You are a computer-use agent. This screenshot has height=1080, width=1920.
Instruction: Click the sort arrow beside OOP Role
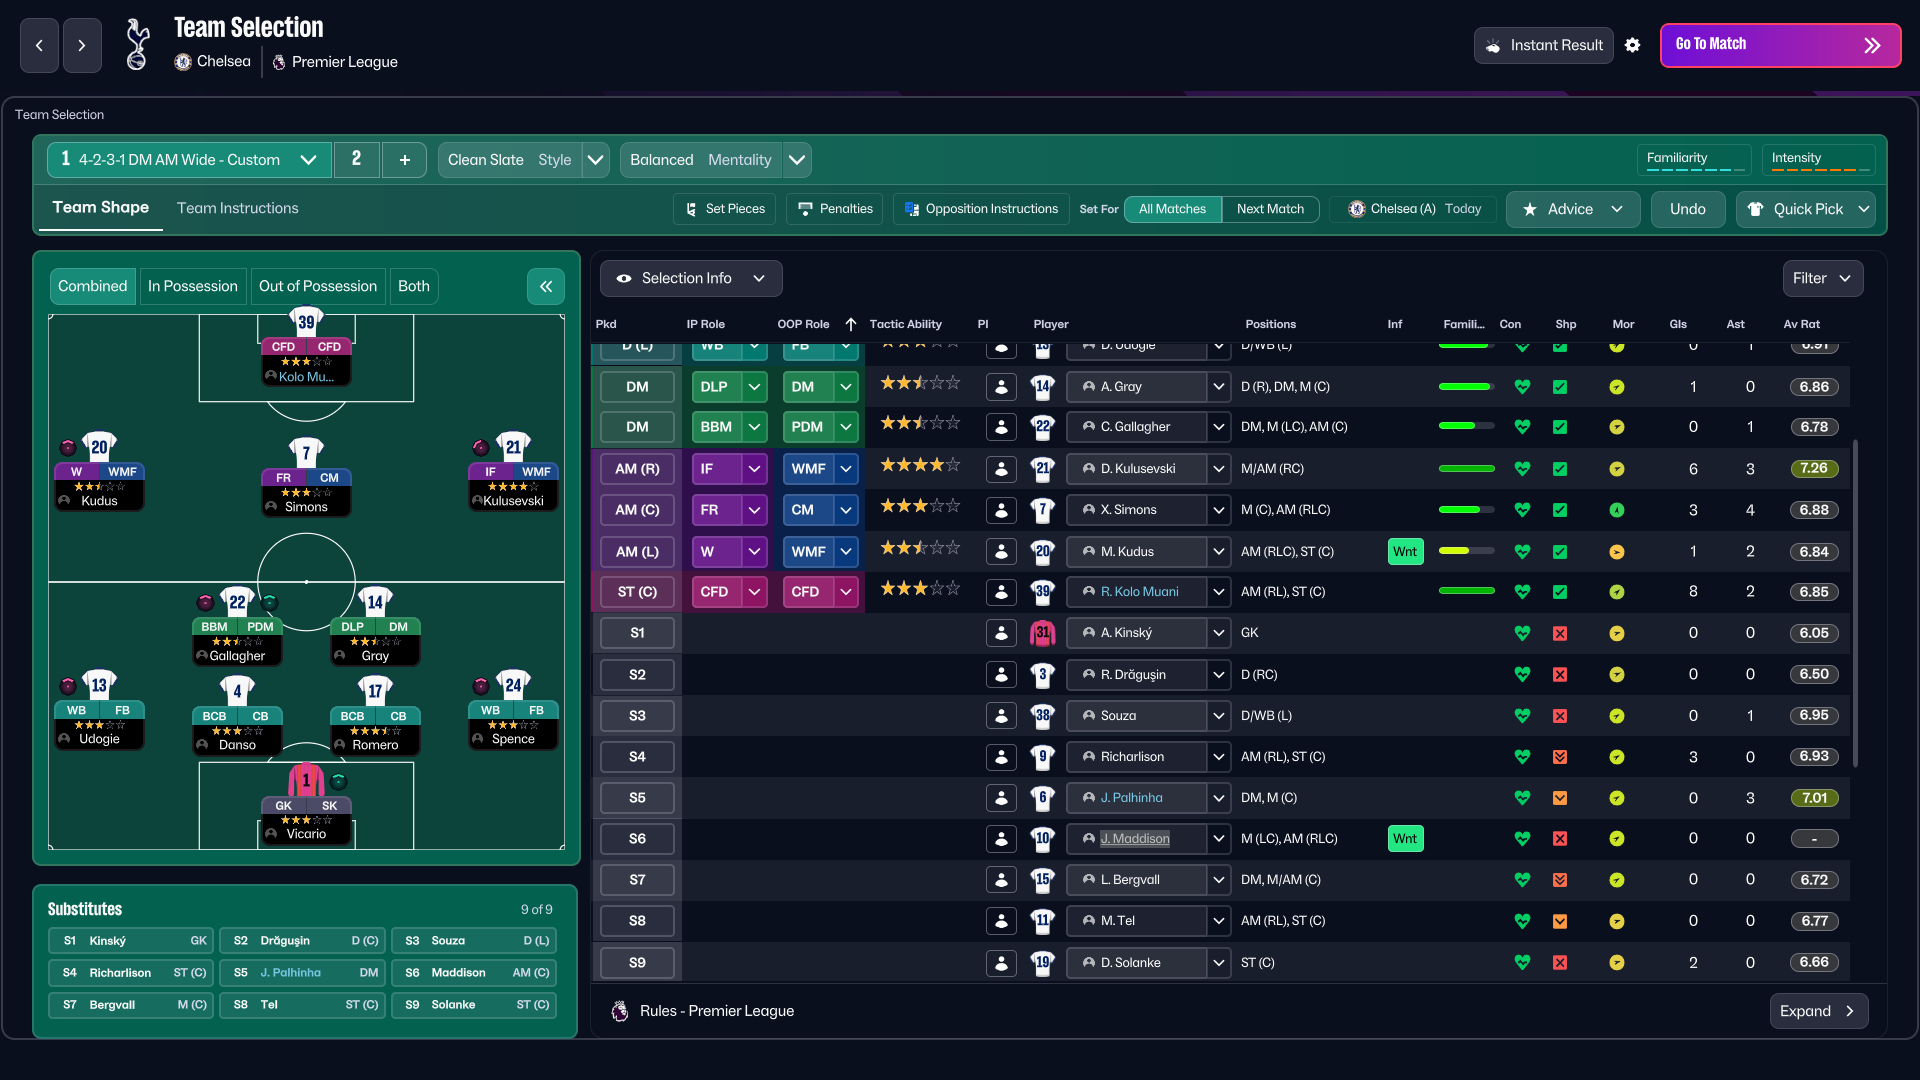coord(851,324)
